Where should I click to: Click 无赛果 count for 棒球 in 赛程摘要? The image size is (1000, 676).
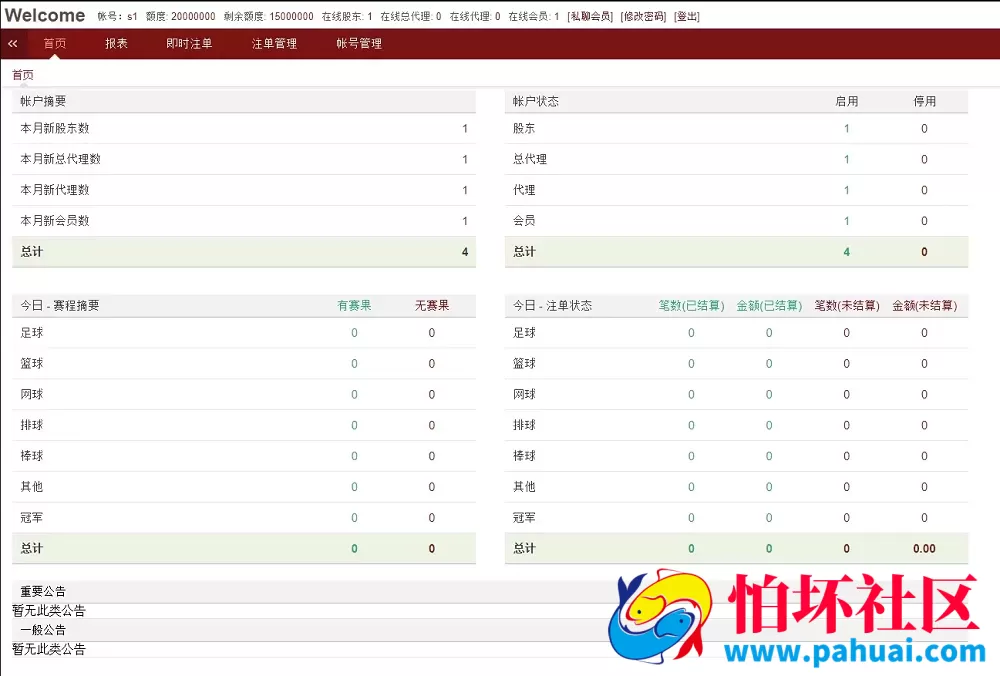(432, 456)
